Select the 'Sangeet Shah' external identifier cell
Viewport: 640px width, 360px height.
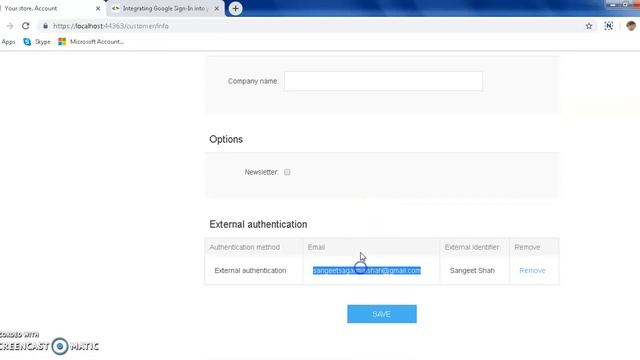click(x=472, y=270)
